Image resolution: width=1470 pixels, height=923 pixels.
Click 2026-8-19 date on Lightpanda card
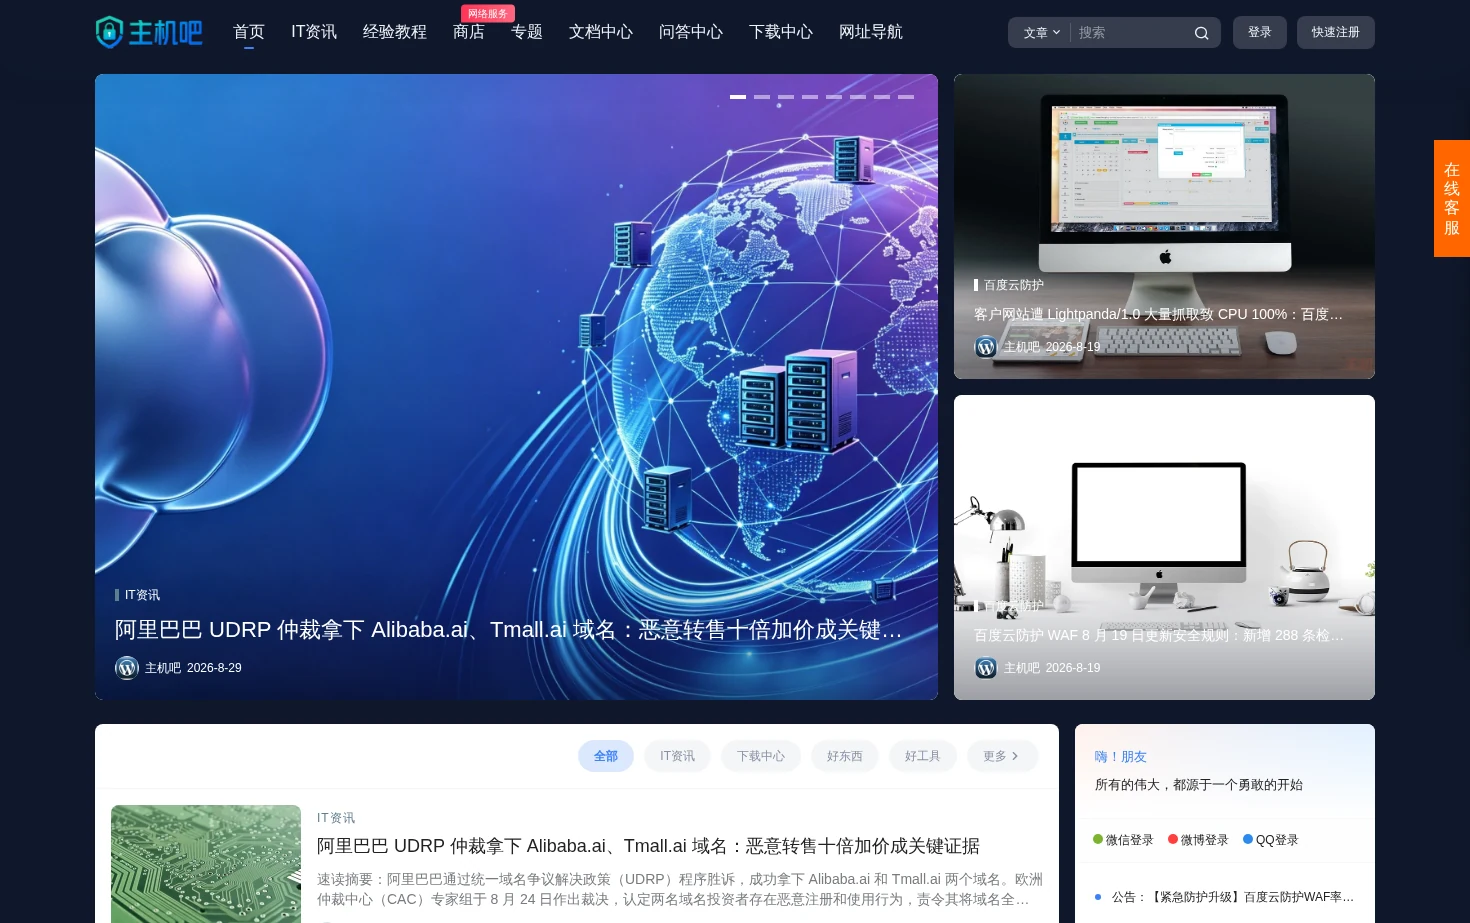pyautogui.click(x=1073, y=347)
